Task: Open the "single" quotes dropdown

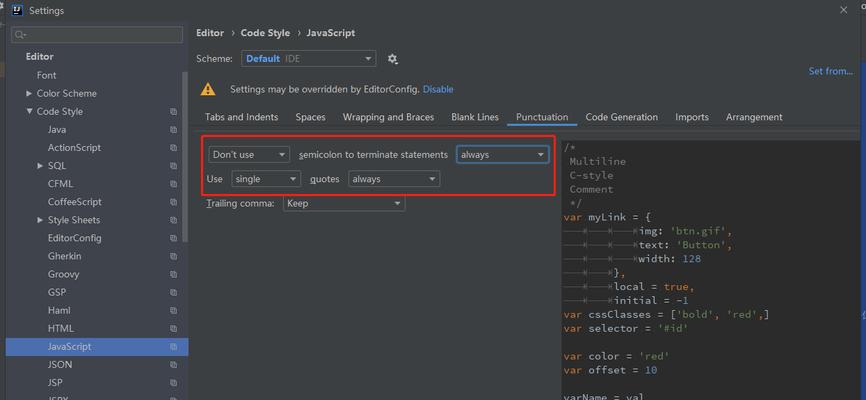Action: click(x=266, y=179)
